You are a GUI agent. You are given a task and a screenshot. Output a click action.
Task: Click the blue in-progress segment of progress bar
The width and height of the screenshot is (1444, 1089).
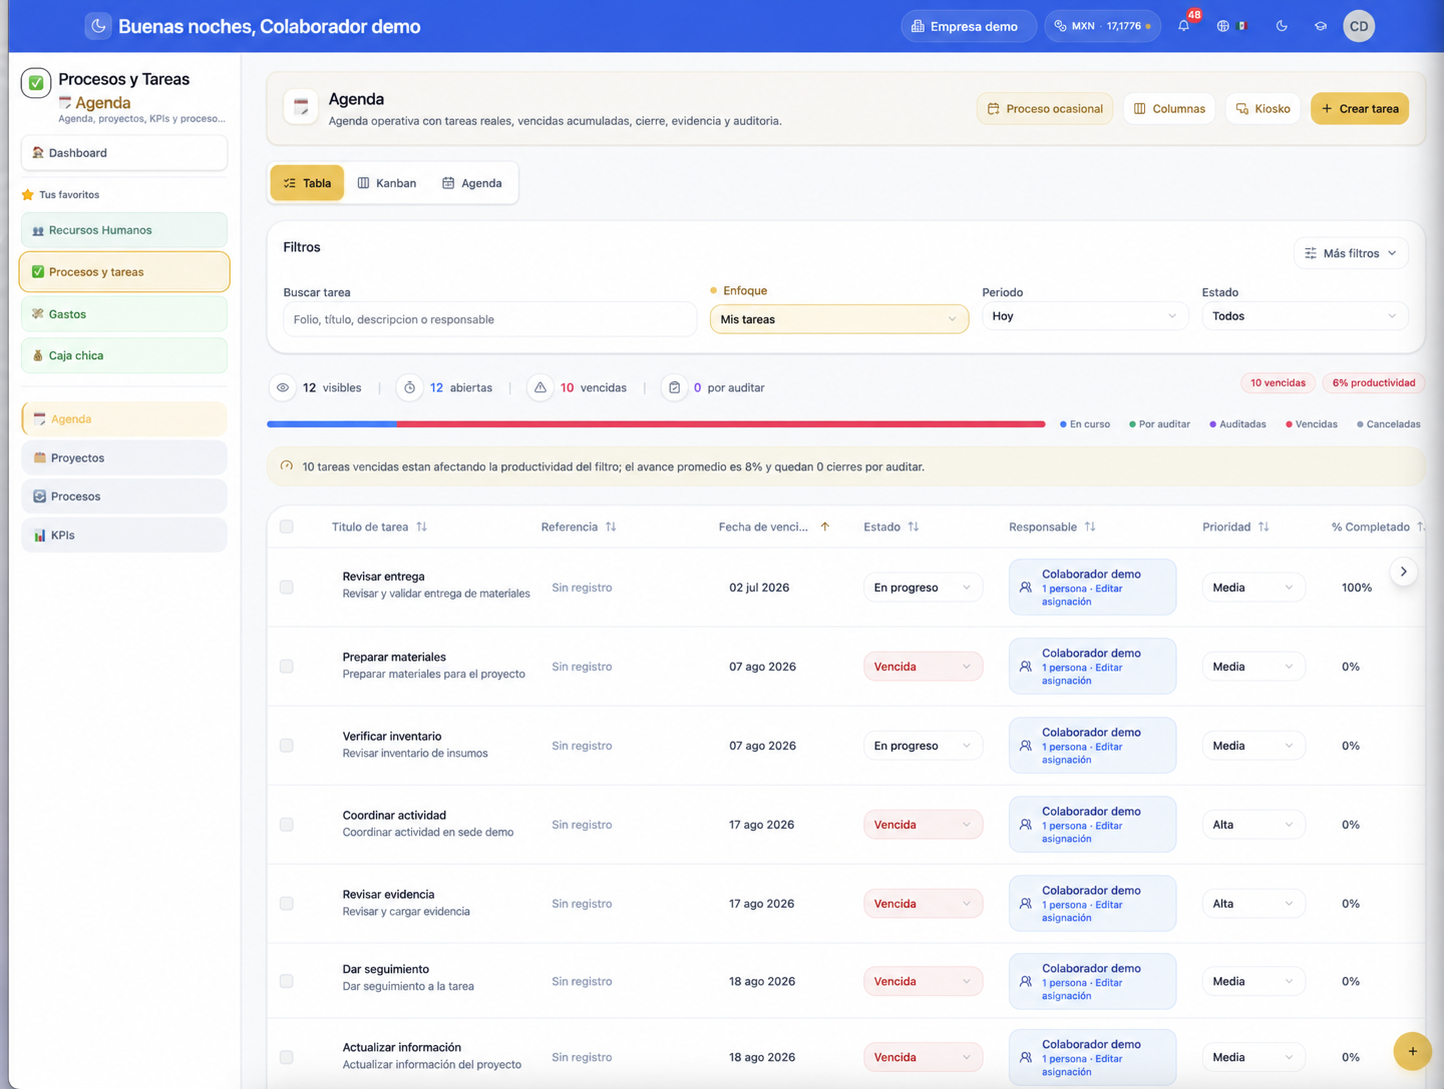point(332,424)
